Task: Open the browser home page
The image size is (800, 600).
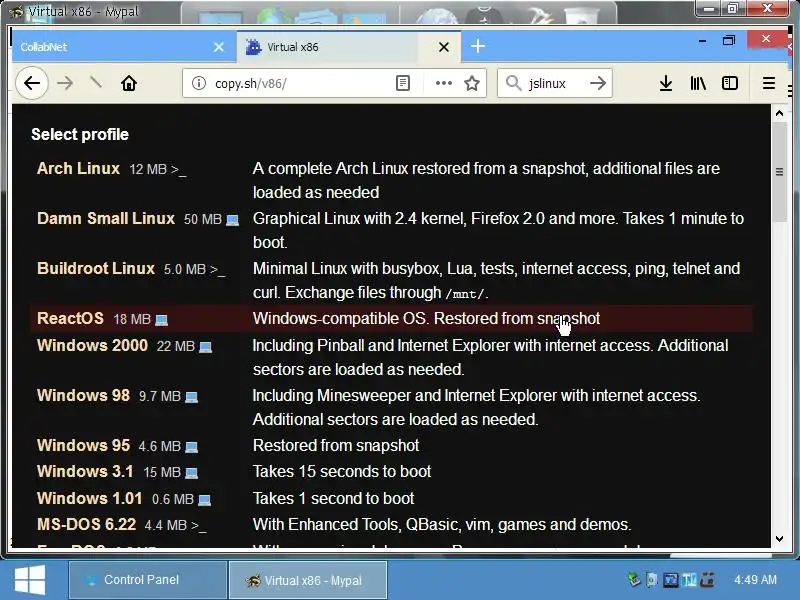Action: click(x=129, y=83)
